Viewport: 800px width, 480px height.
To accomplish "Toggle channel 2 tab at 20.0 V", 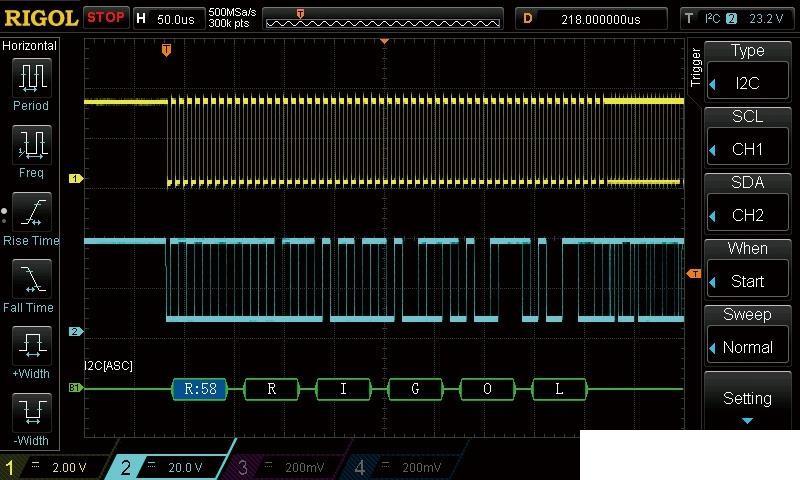I will click(x=170, y=467).
